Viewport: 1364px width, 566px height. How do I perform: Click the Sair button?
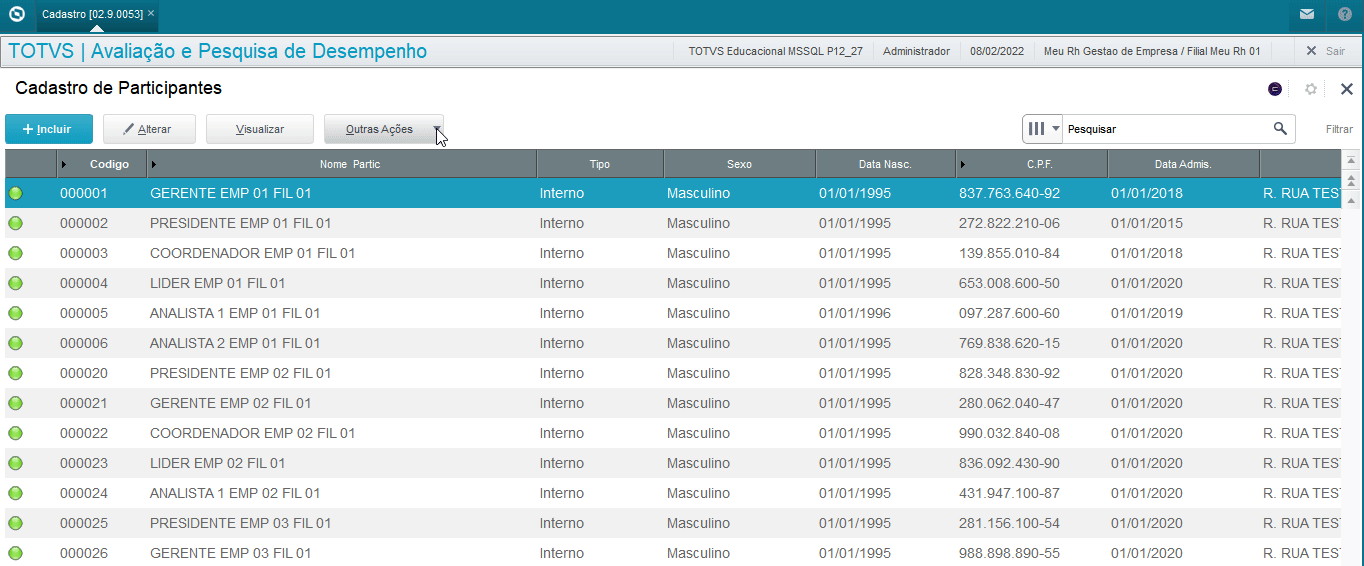(x=1325, y=51)
